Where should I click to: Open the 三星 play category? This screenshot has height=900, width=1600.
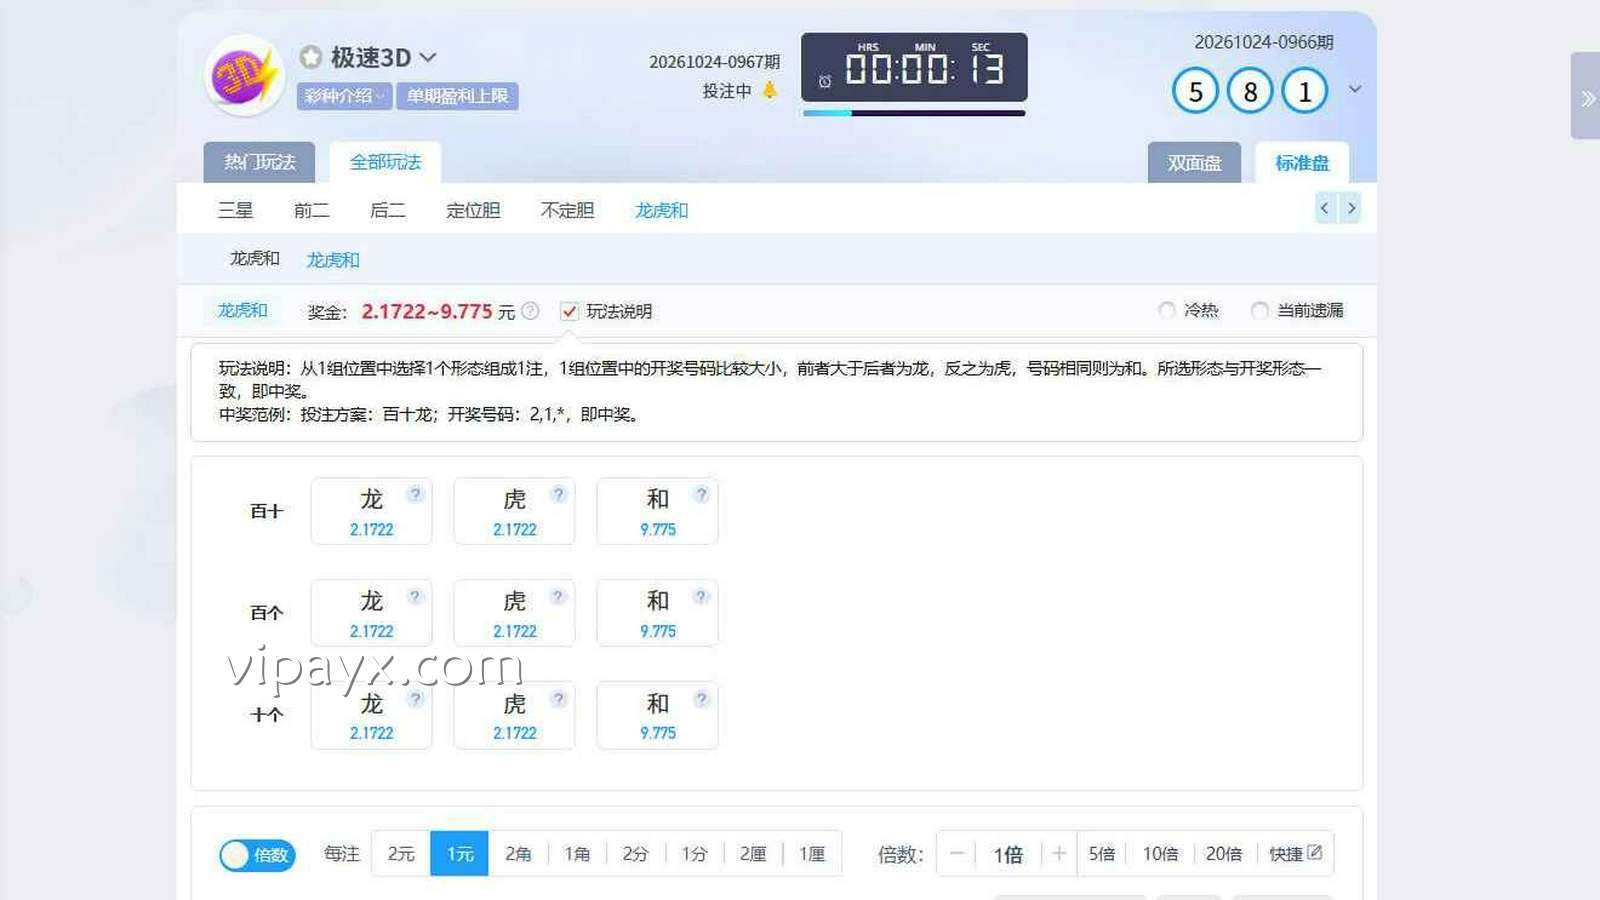click(236, 210)
